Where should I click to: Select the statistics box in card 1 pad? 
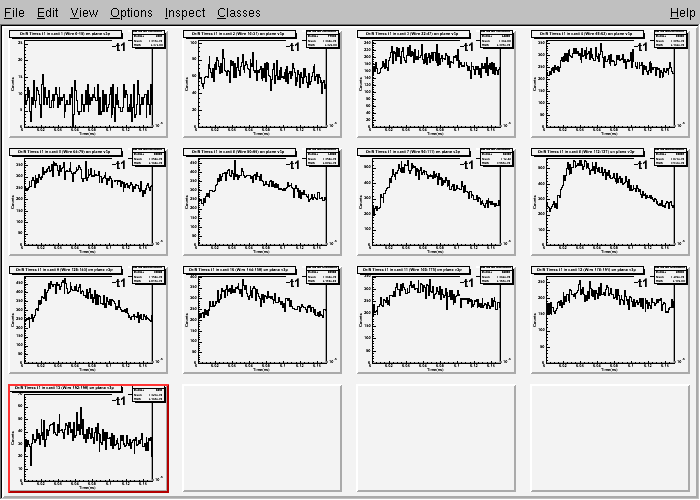tap(149, 39)
